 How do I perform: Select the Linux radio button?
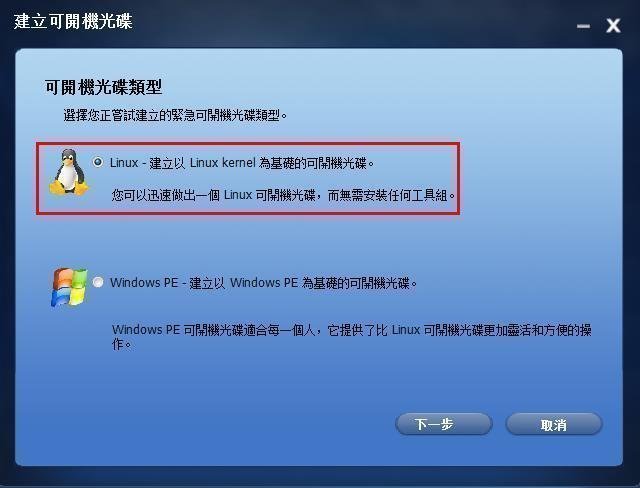pyautogui.click(x=98, y=162)
